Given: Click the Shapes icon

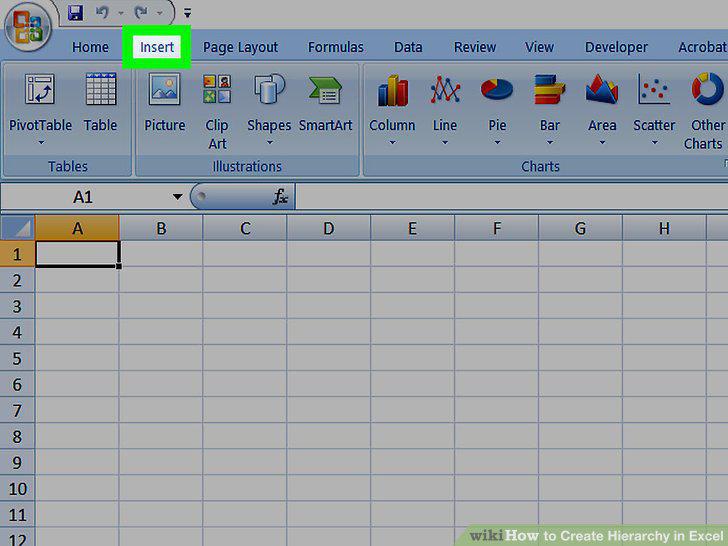Looking at the screenshot, I should 269,89.
